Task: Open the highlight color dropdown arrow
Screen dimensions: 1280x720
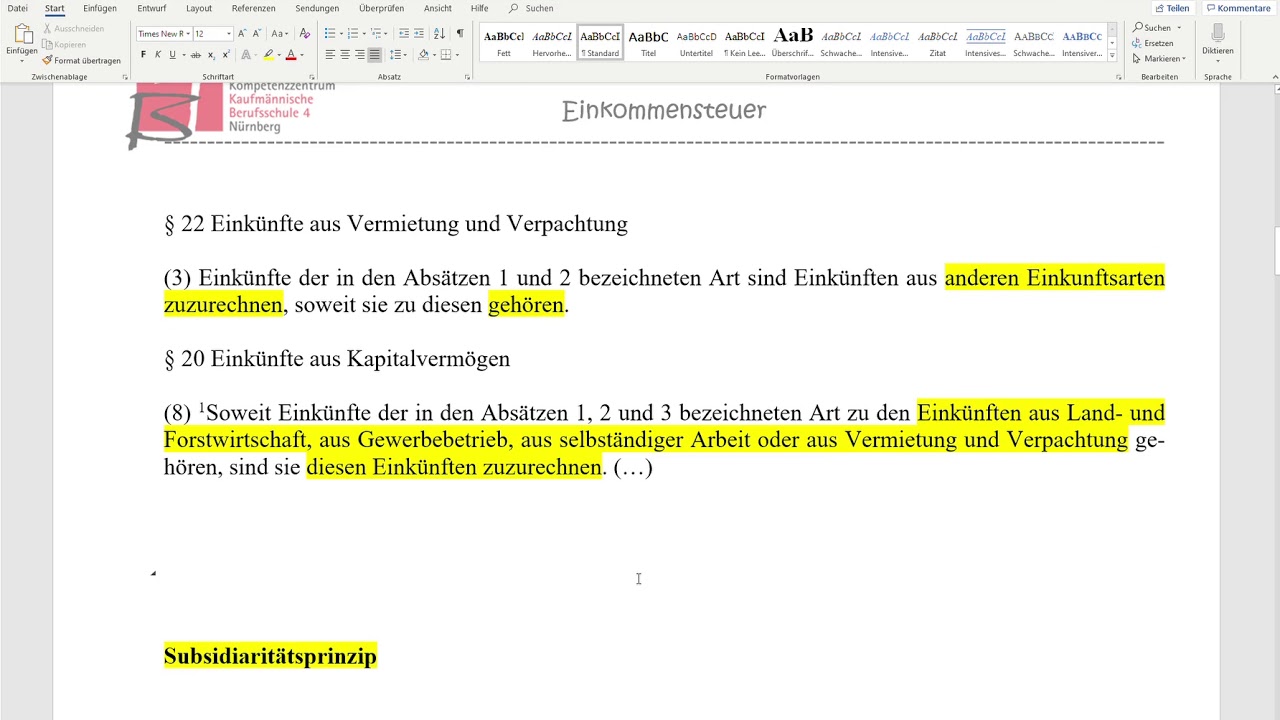Action: click(278, 55)
